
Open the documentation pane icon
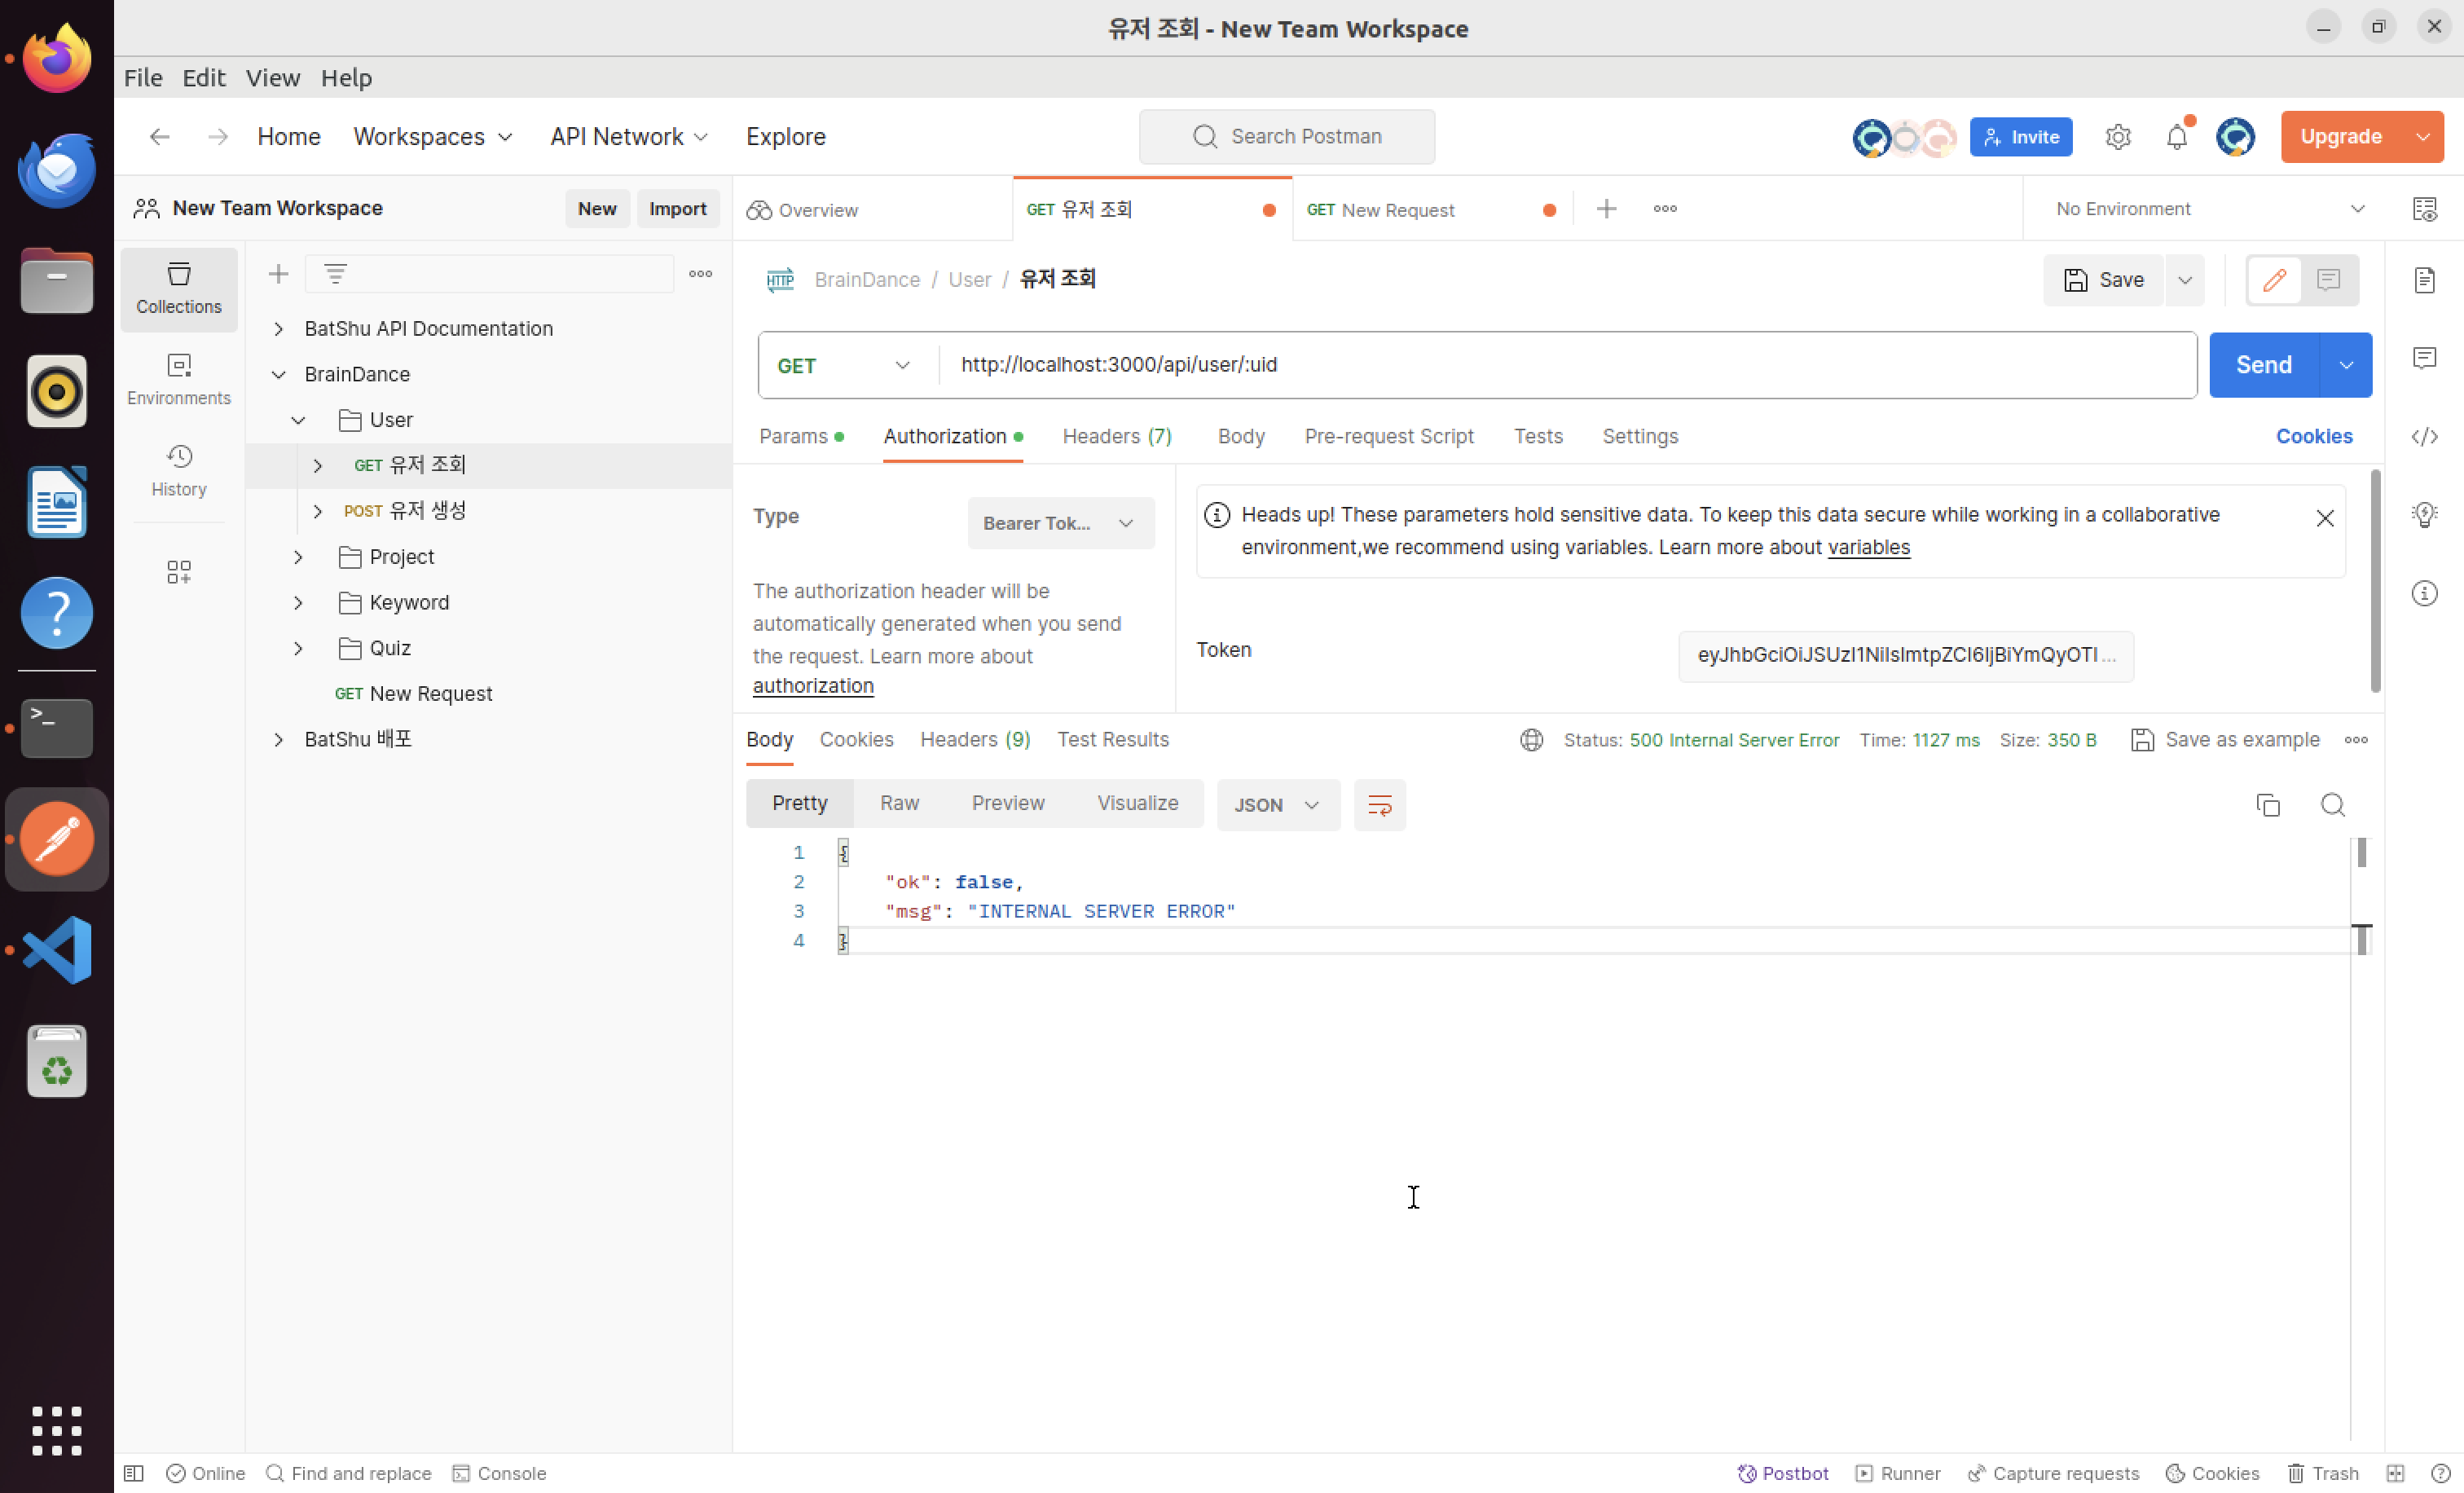pyautogui.click(x=2424, y=279)
